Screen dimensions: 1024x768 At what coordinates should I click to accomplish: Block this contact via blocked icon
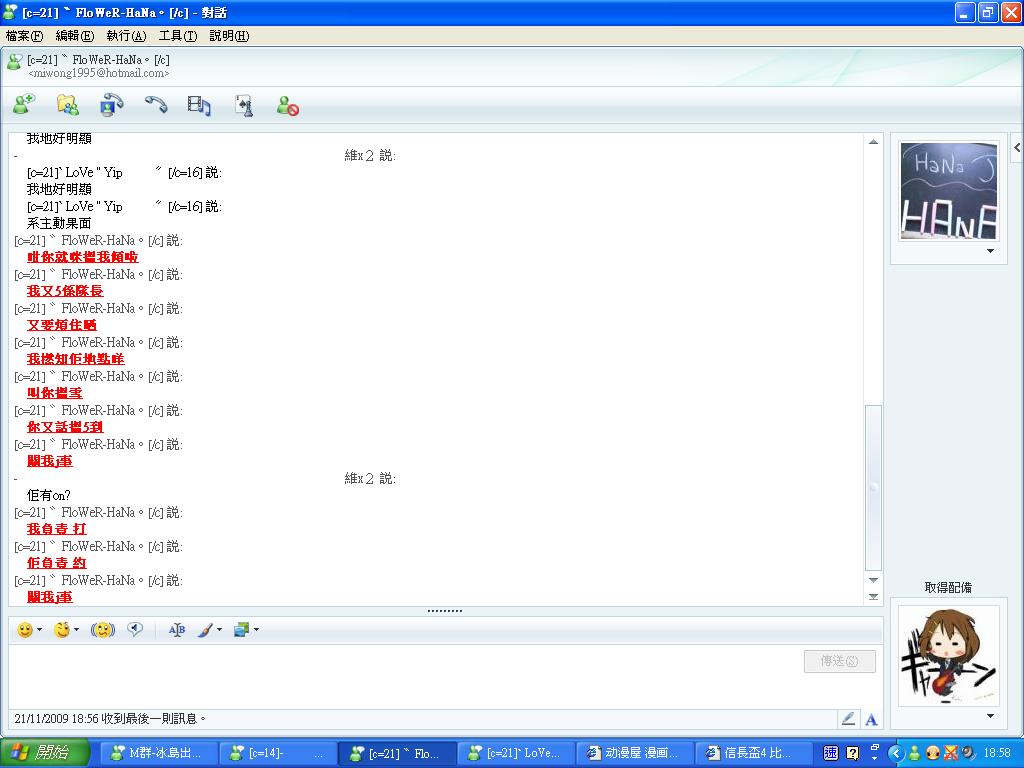[288, 105]
